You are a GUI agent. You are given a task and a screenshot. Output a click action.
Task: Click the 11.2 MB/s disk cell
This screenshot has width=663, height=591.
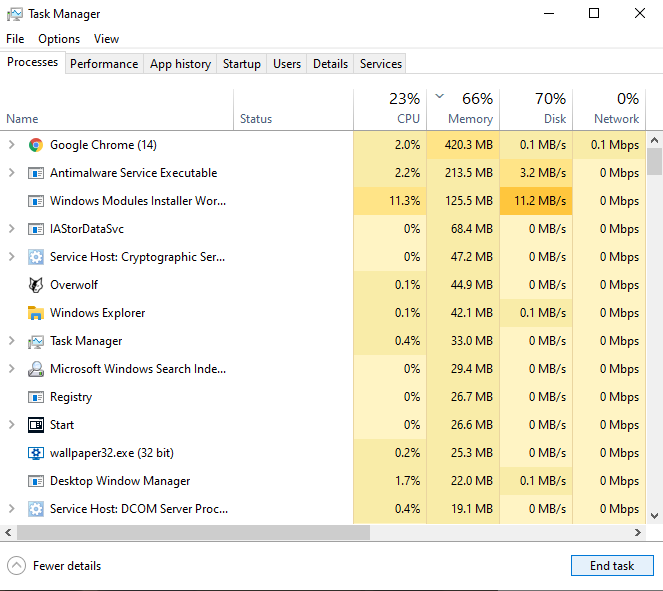(536, 201)
